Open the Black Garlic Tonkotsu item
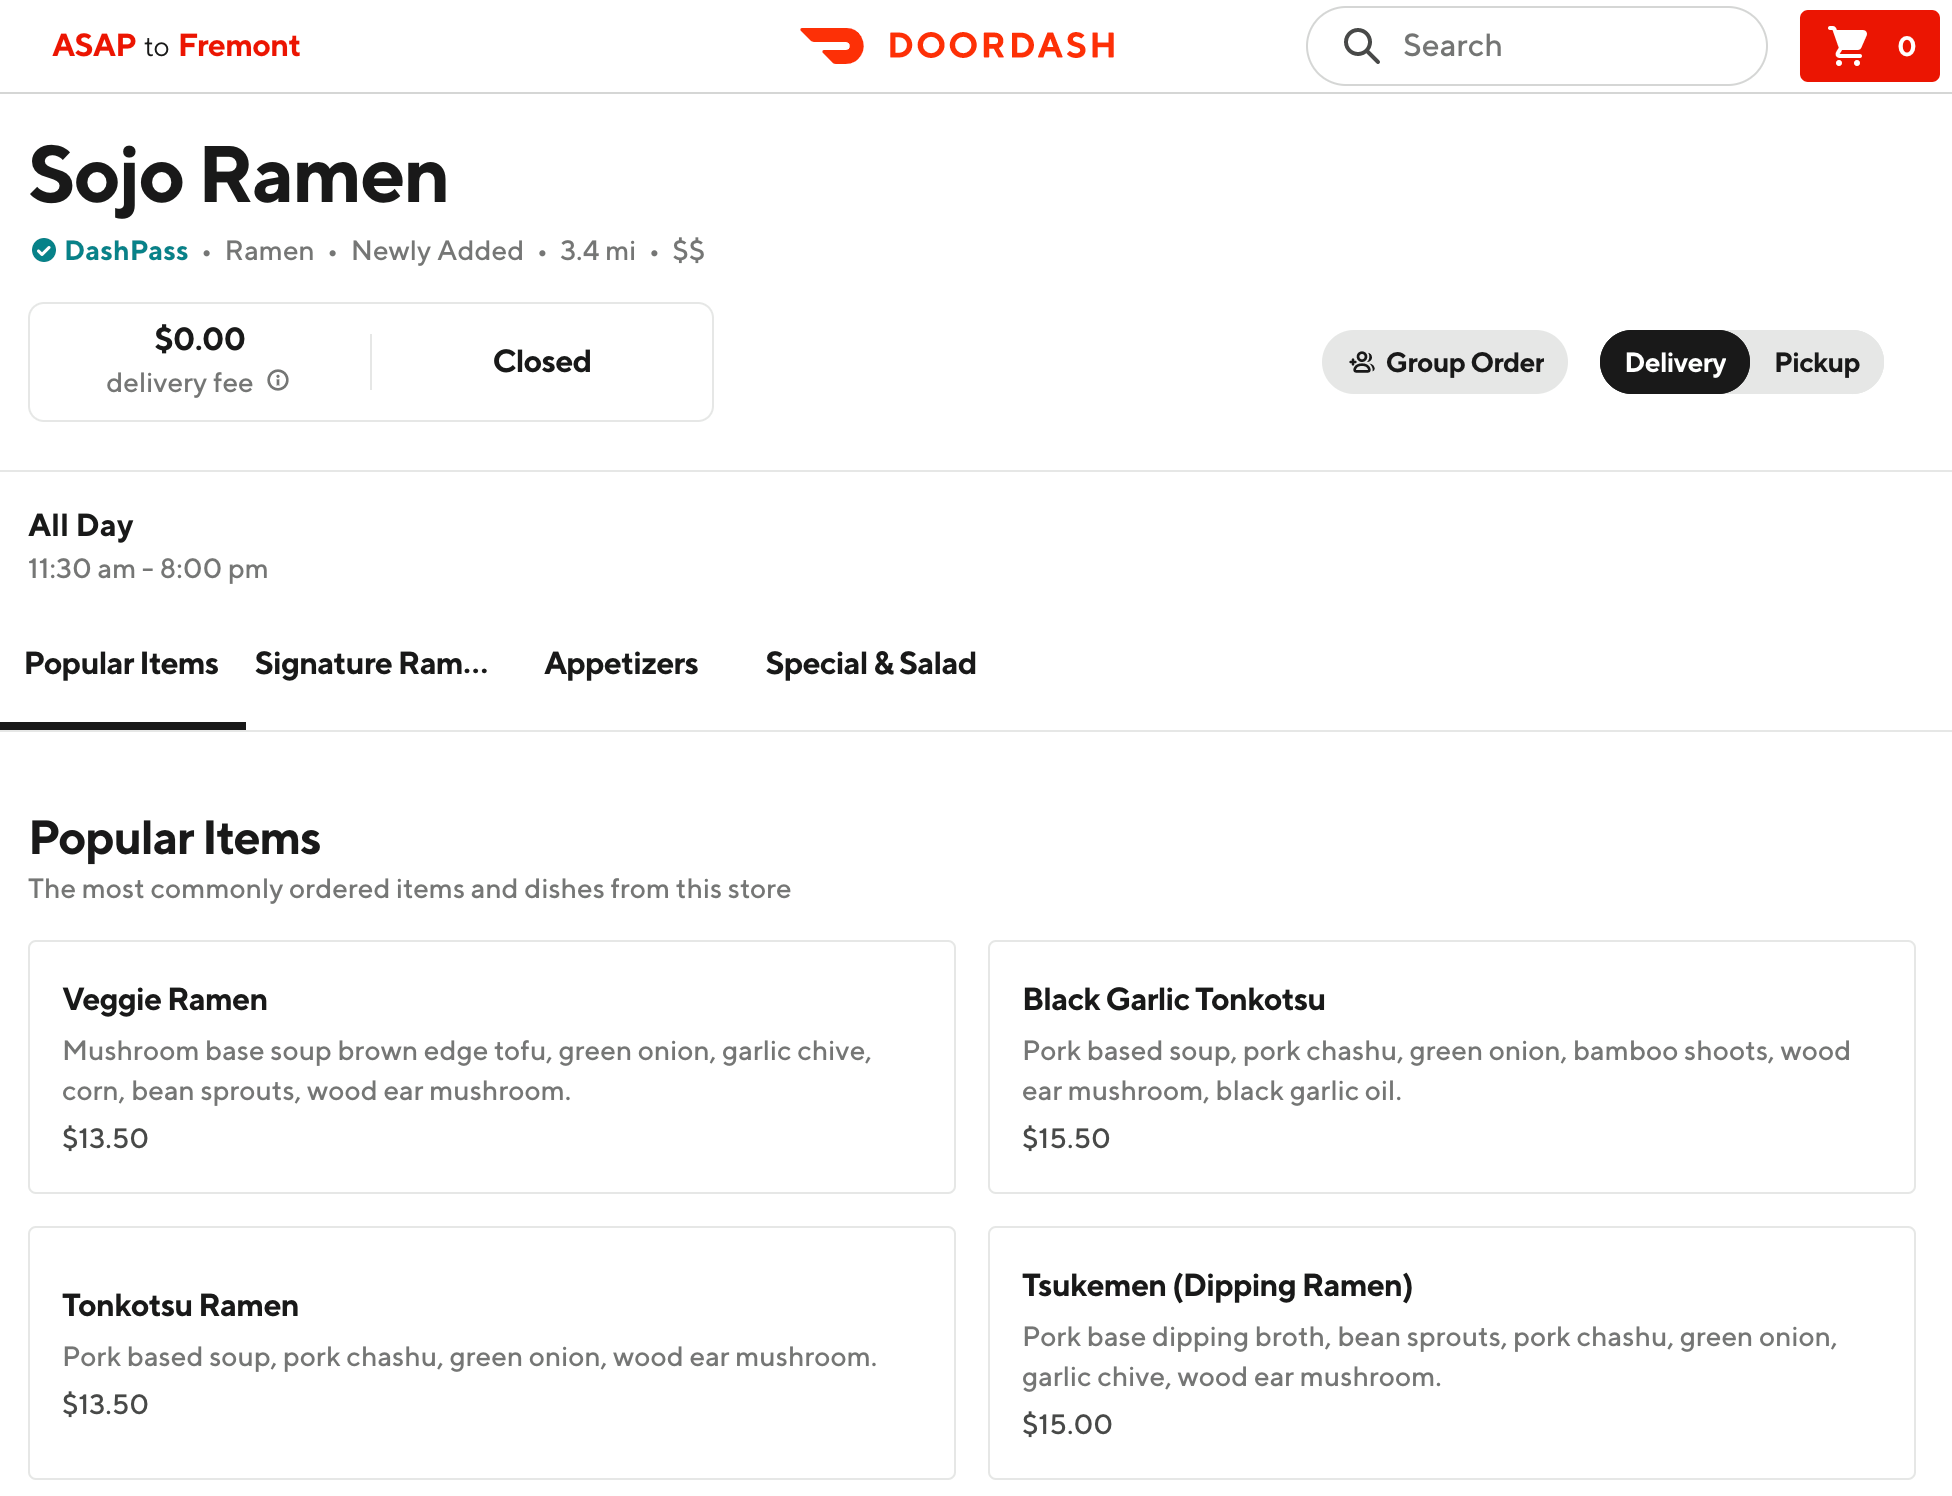Screen dimensions: 1952x1496 click(1451, 1066)
